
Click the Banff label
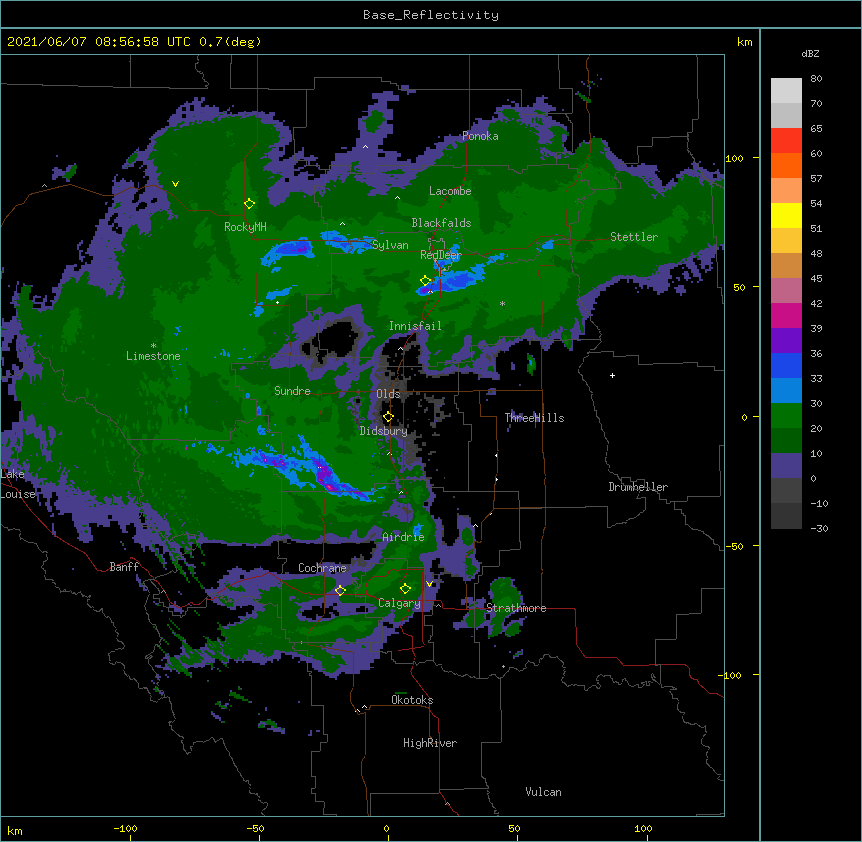coord(124,567)
